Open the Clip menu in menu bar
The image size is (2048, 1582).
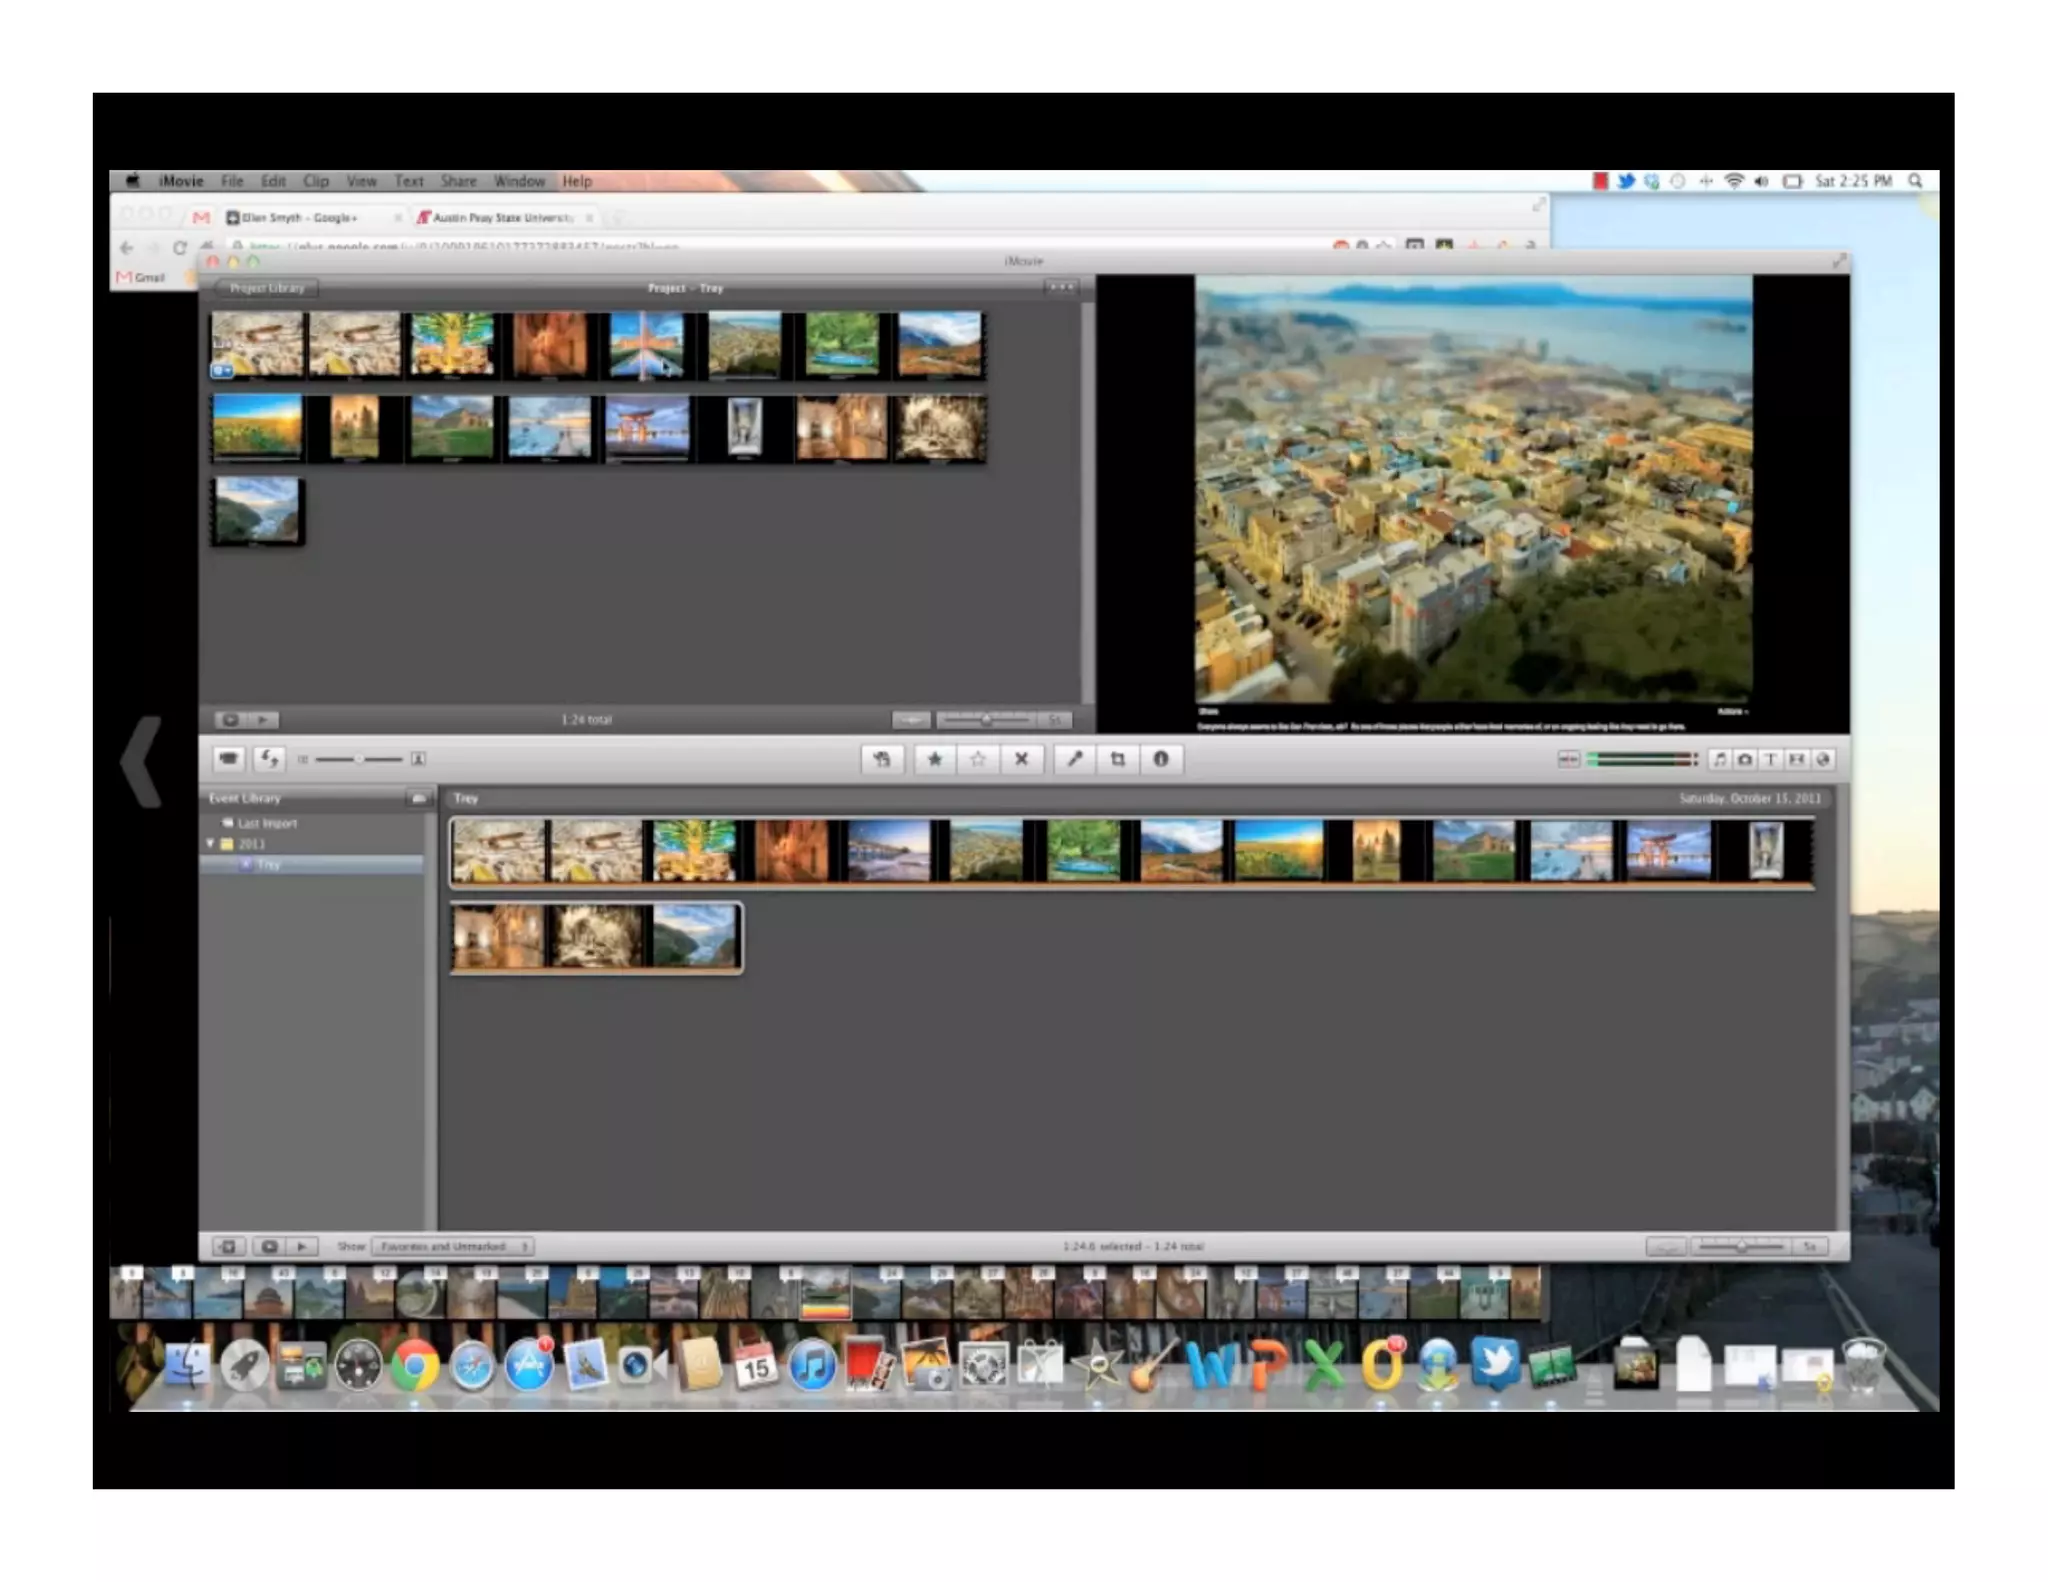[316, 181]
